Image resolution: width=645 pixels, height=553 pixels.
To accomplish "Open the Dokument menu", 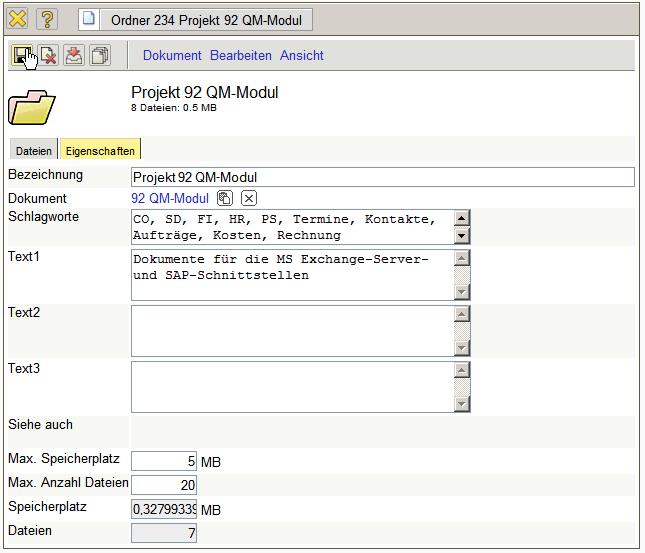I will click(x=172, y=56).
